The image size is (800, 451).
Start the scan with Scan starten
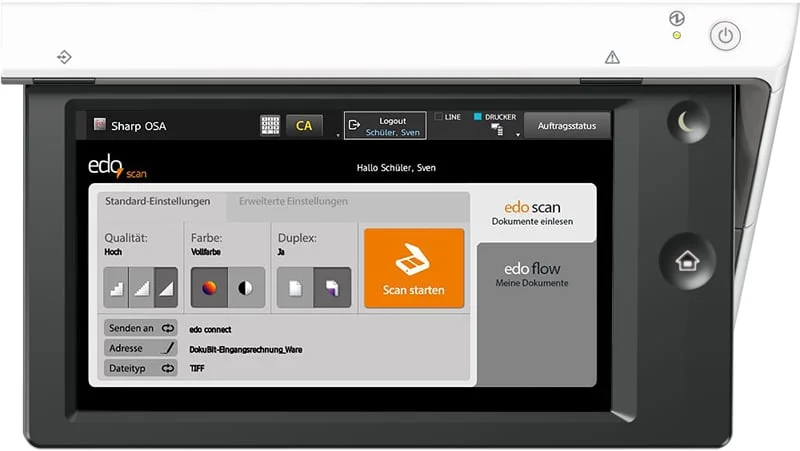[x=414, y=268]
